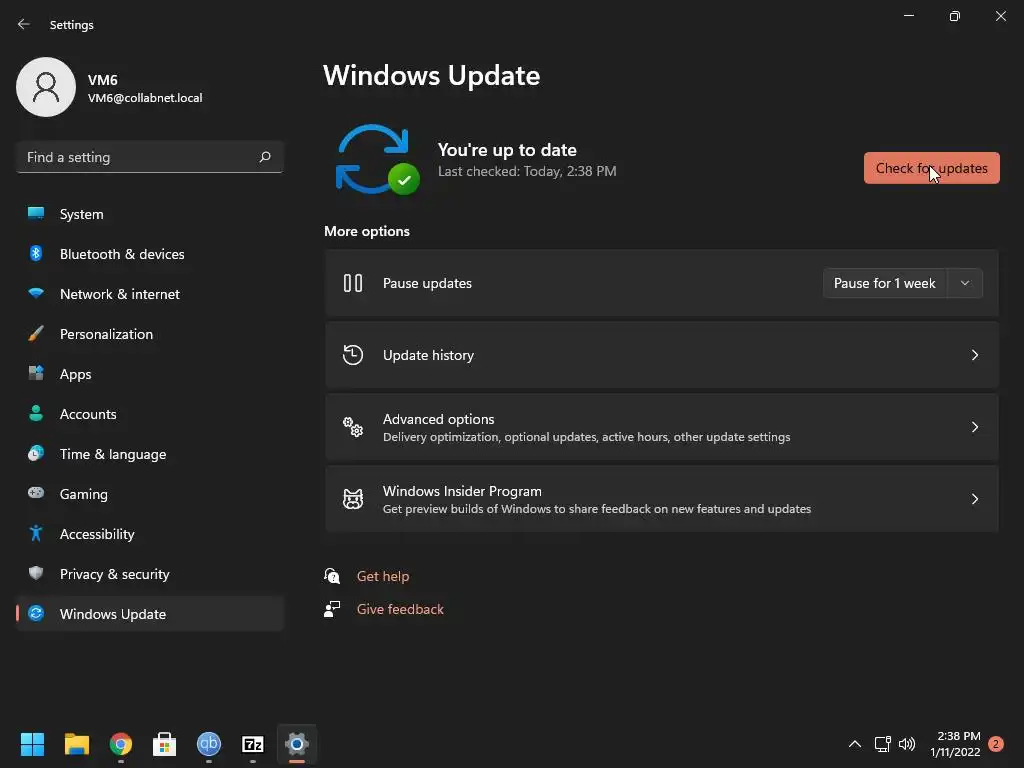The image size is (1024, 768).
Task: Go to Accessibility settings
Action: [150, 534]
